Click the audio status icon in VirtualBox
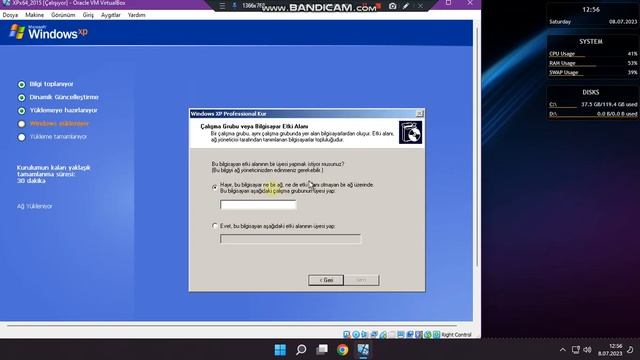The image size is (640, 360). point(364,335)
